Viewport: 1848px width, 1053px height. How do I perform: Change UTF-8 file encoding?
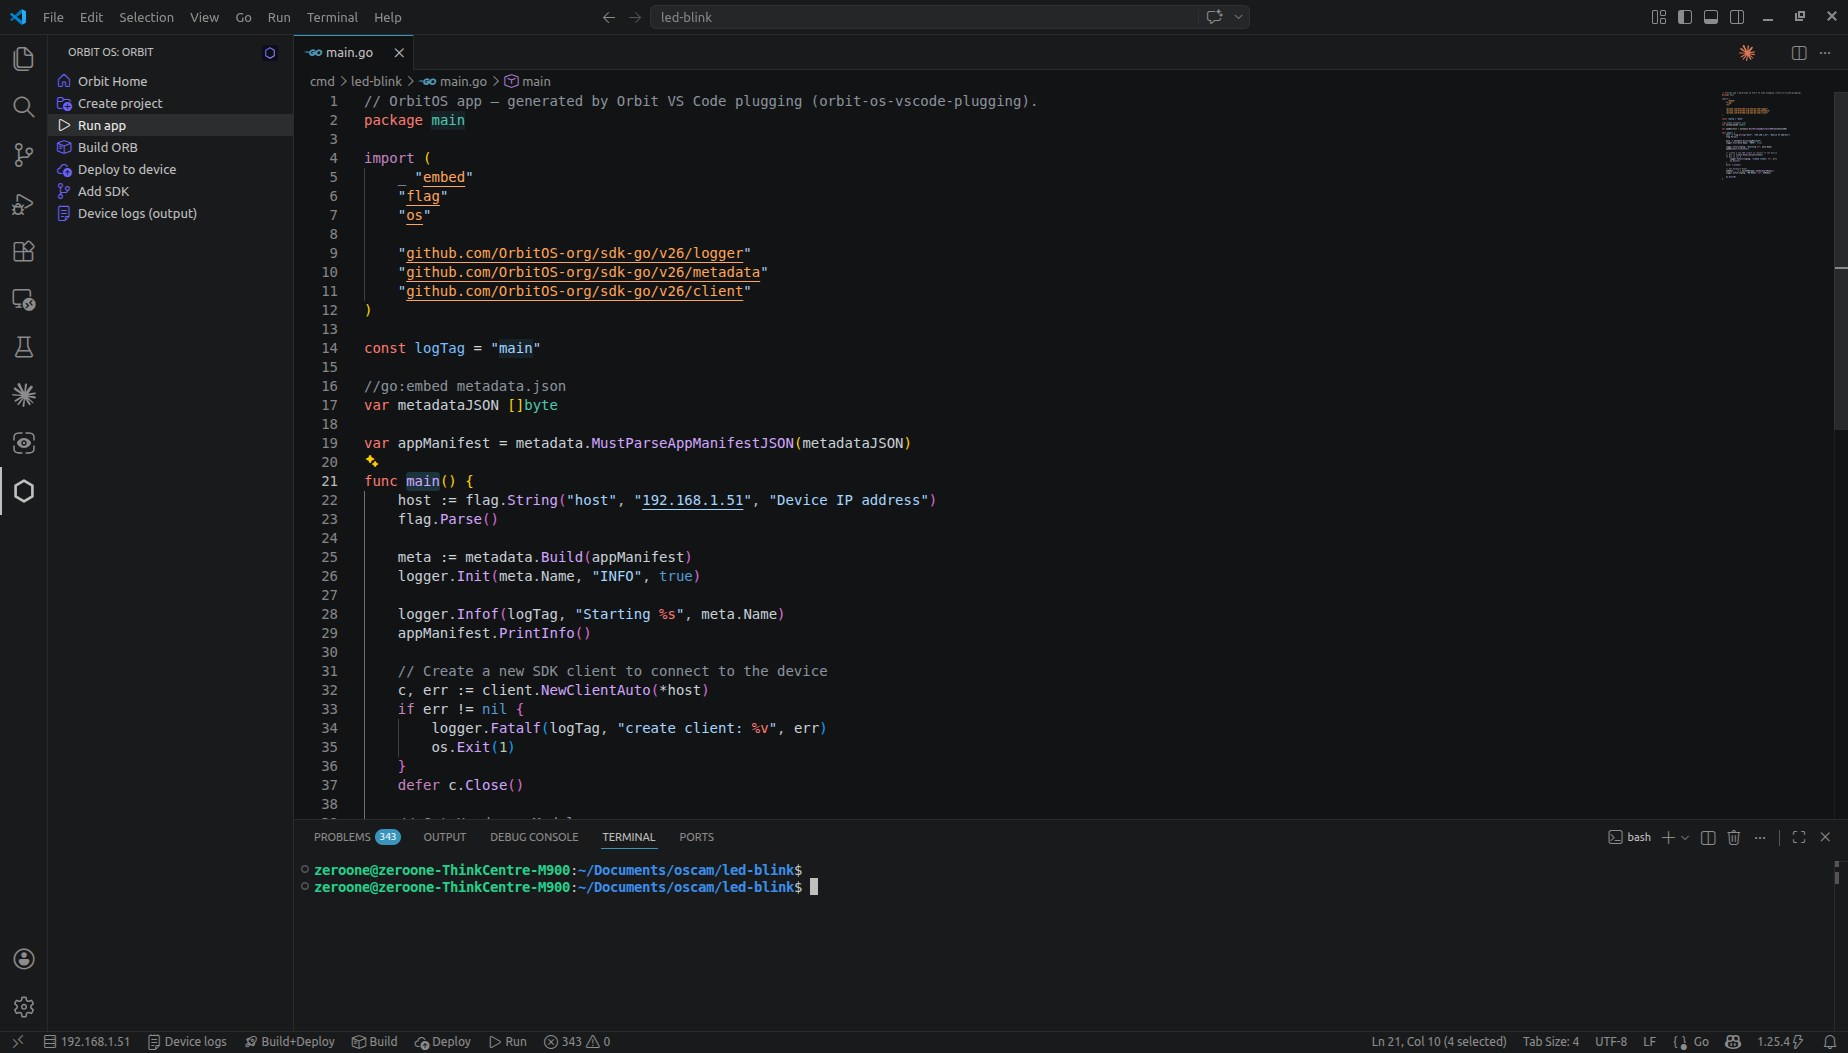point(1611,1042)
